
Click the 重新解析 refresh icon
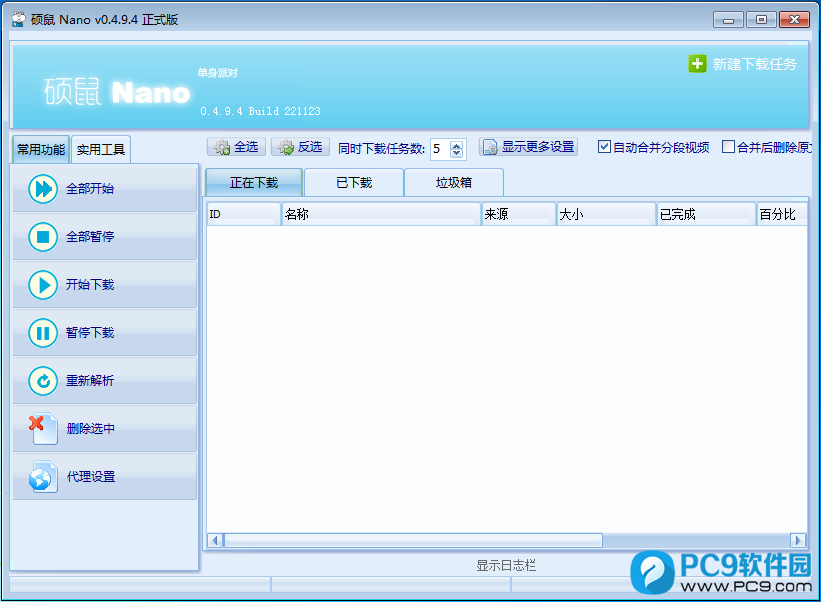43,381
